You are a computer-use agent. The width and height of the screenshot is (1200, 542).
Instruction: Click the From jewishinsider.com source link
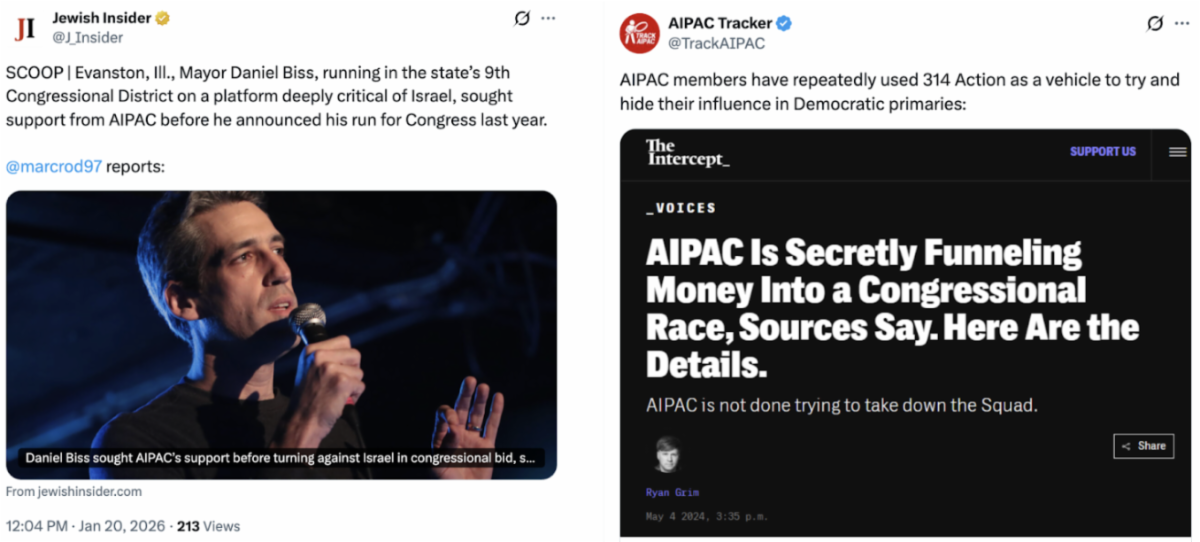pyautogui.click(x=74, y=491)
